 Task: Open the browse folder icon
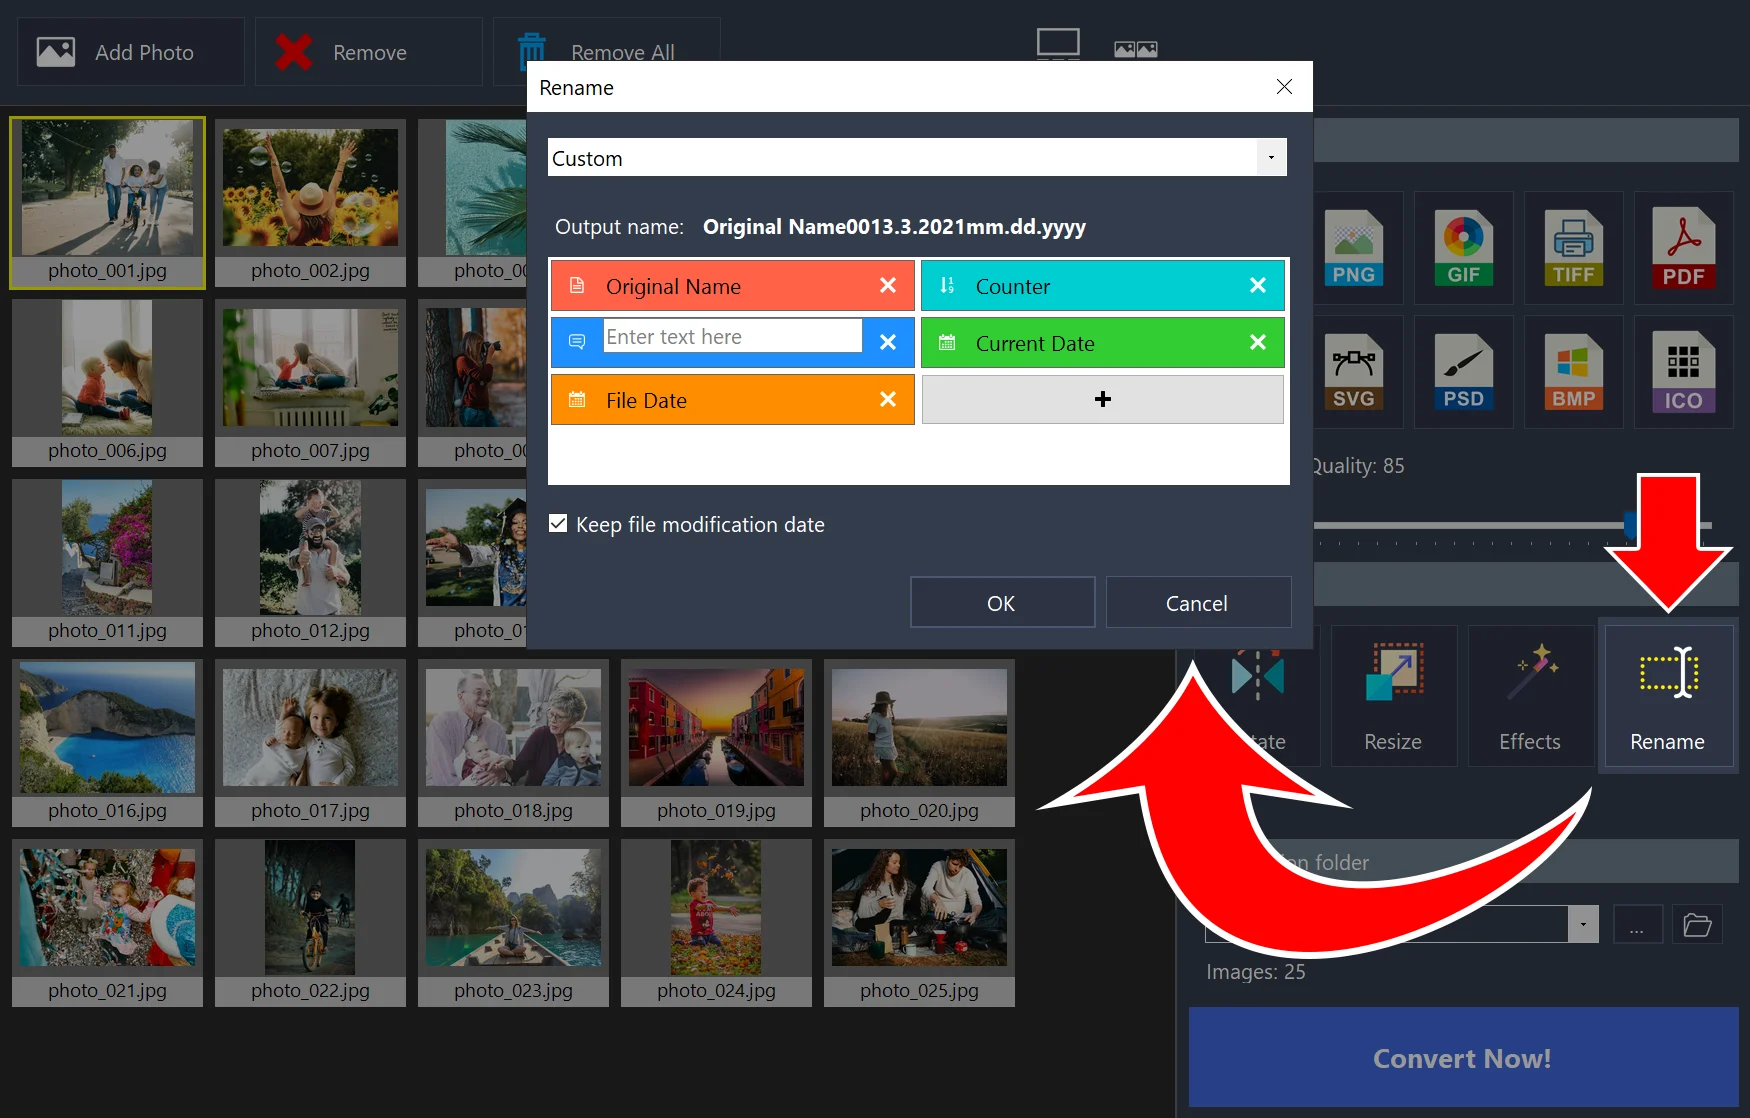1697,924
